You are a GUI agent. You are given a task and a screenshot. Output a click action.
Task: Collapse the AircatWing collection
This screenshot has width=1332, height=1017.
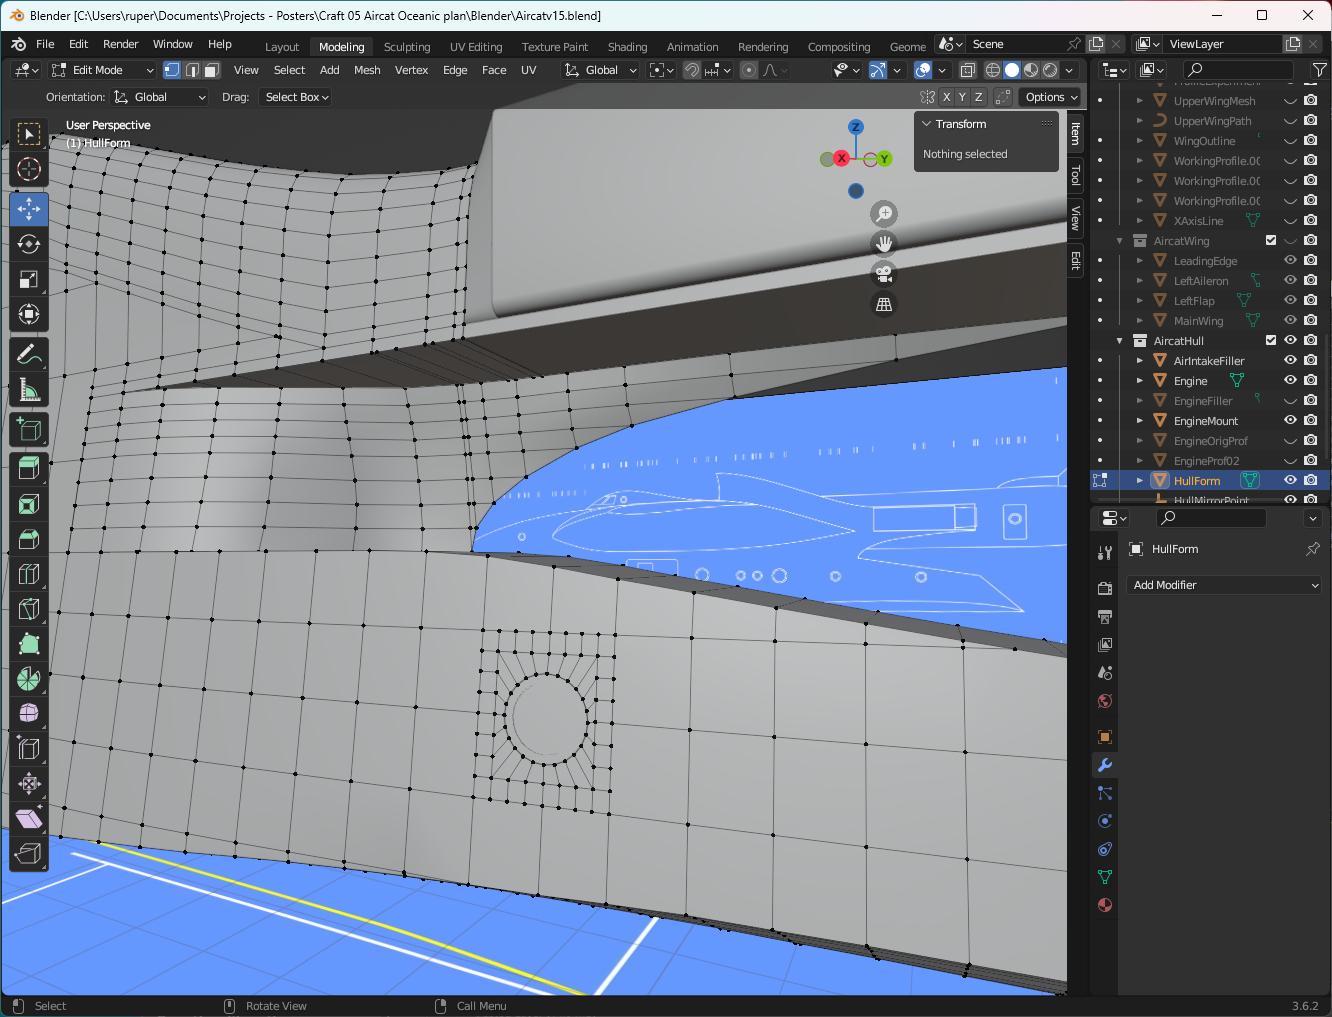click(1120, 241)
